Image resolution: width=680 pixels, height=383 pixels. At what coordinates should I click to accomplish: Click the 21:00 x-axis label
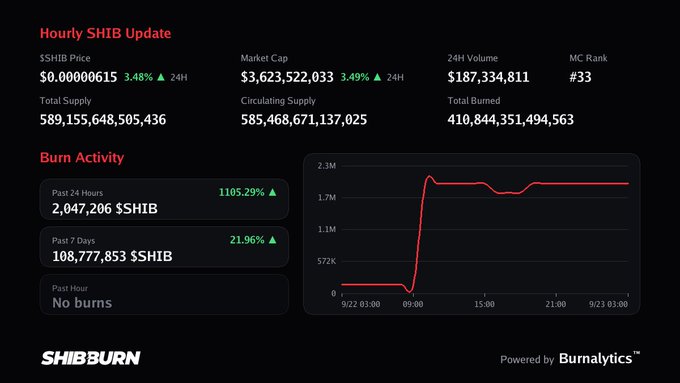coord(556,304)
